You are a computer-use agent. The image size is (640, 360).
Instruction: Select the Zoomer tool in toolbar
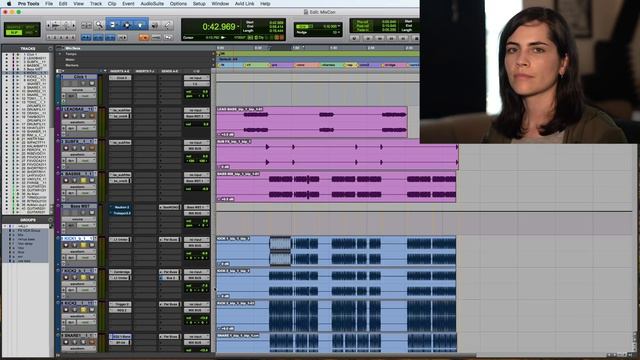point(99,25)
